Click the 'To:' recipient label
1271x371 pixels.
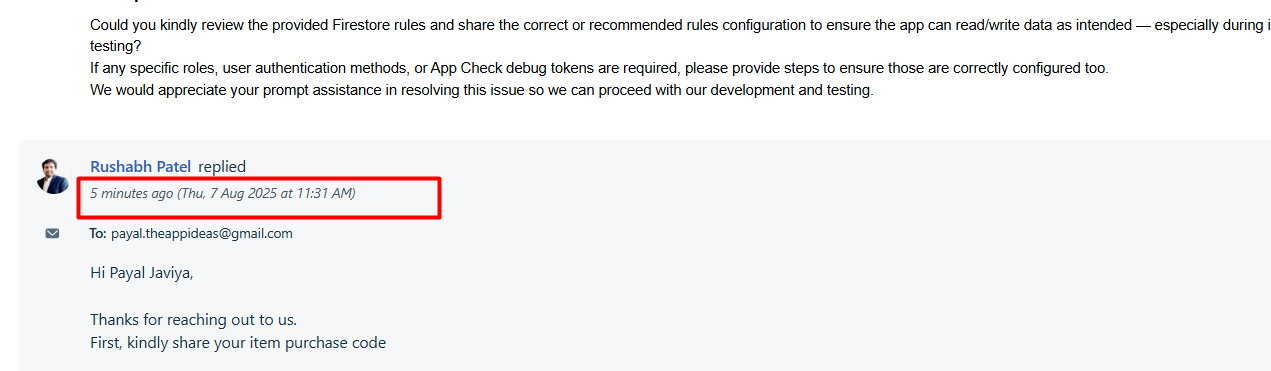pyautogui.click(x=98, y=234)
